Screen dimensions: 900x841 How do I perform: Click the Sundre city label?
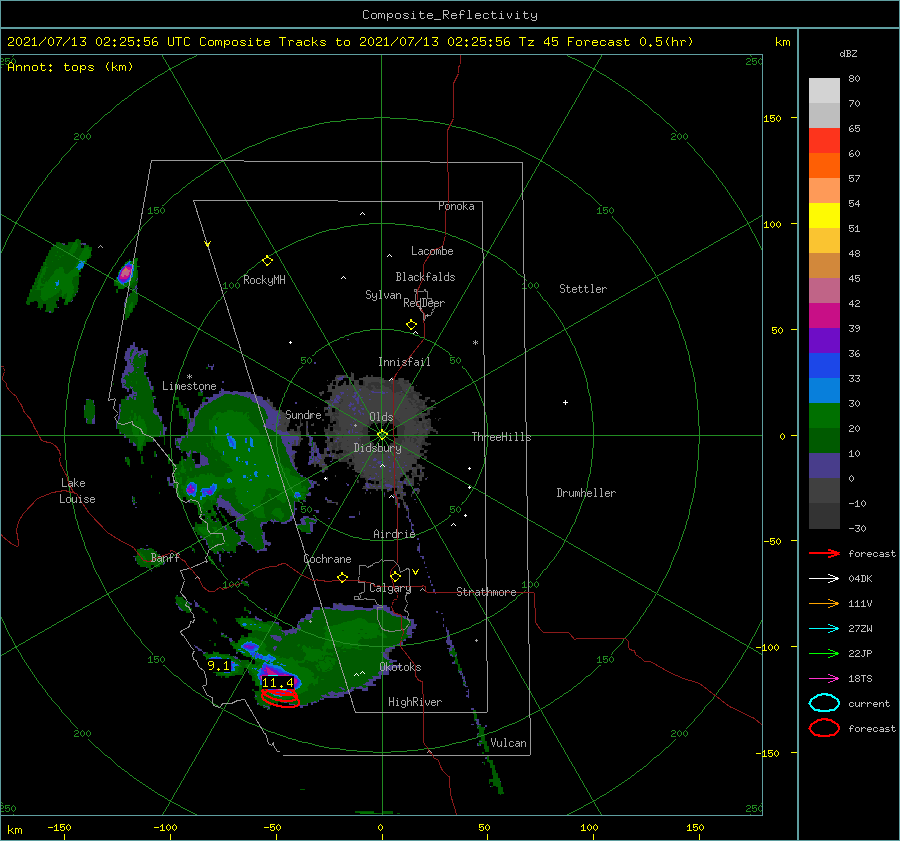(x=303, y=414)
